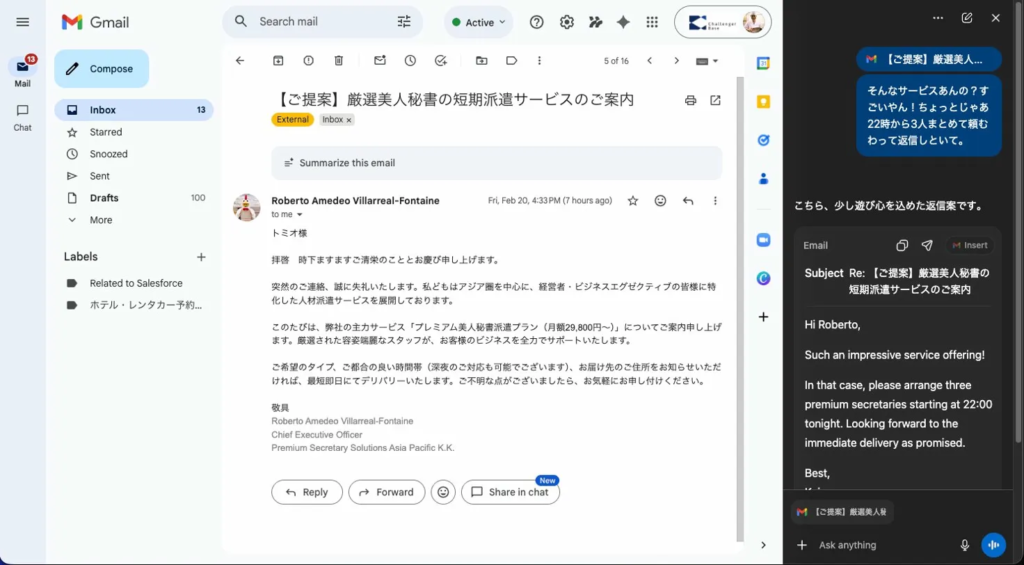1024x565 pixels.
Task: Open the Active status dropdown
Action: coord(479,22)
